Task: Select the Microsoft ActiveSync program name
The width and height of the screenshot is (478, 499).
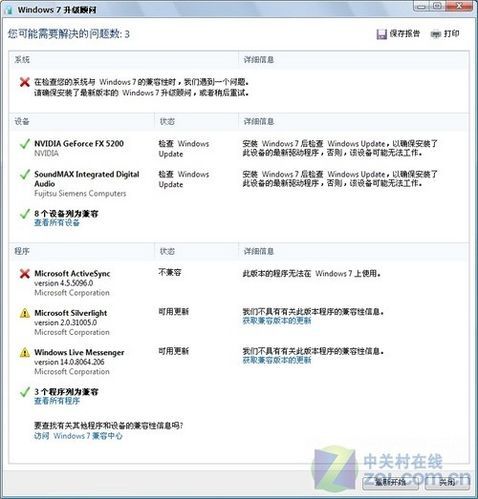Action: [72, 274]
